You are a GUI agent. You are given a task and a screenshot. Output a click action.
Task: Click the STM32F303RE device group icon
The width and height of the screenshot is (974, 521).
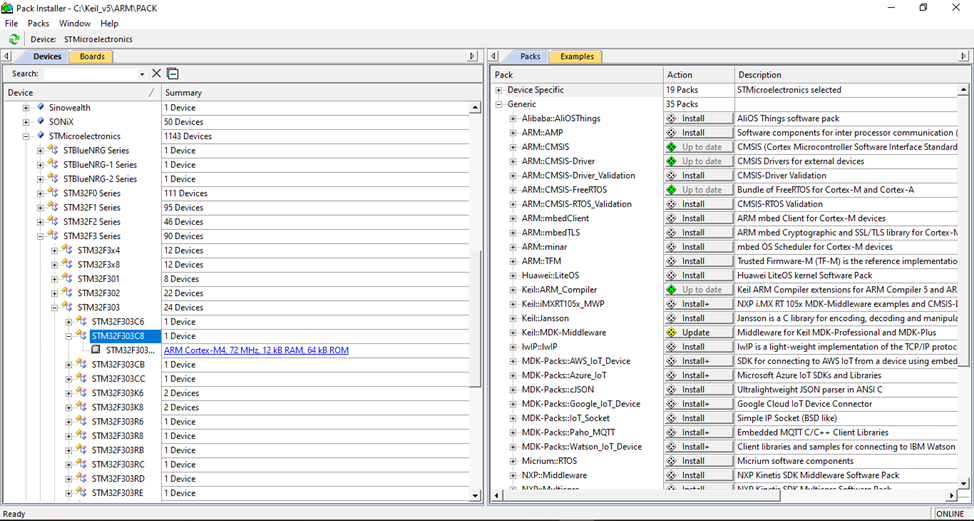[x=81, y=492]
